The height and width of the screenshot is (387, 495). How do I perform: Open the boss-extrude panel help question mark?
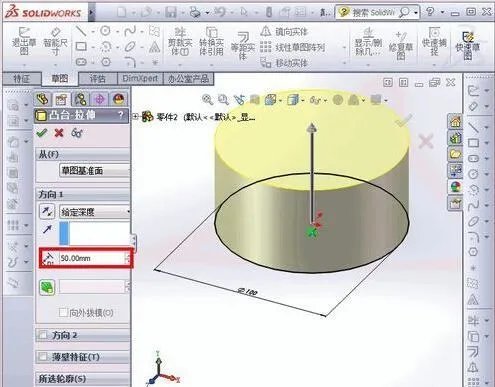pos(121,115)
